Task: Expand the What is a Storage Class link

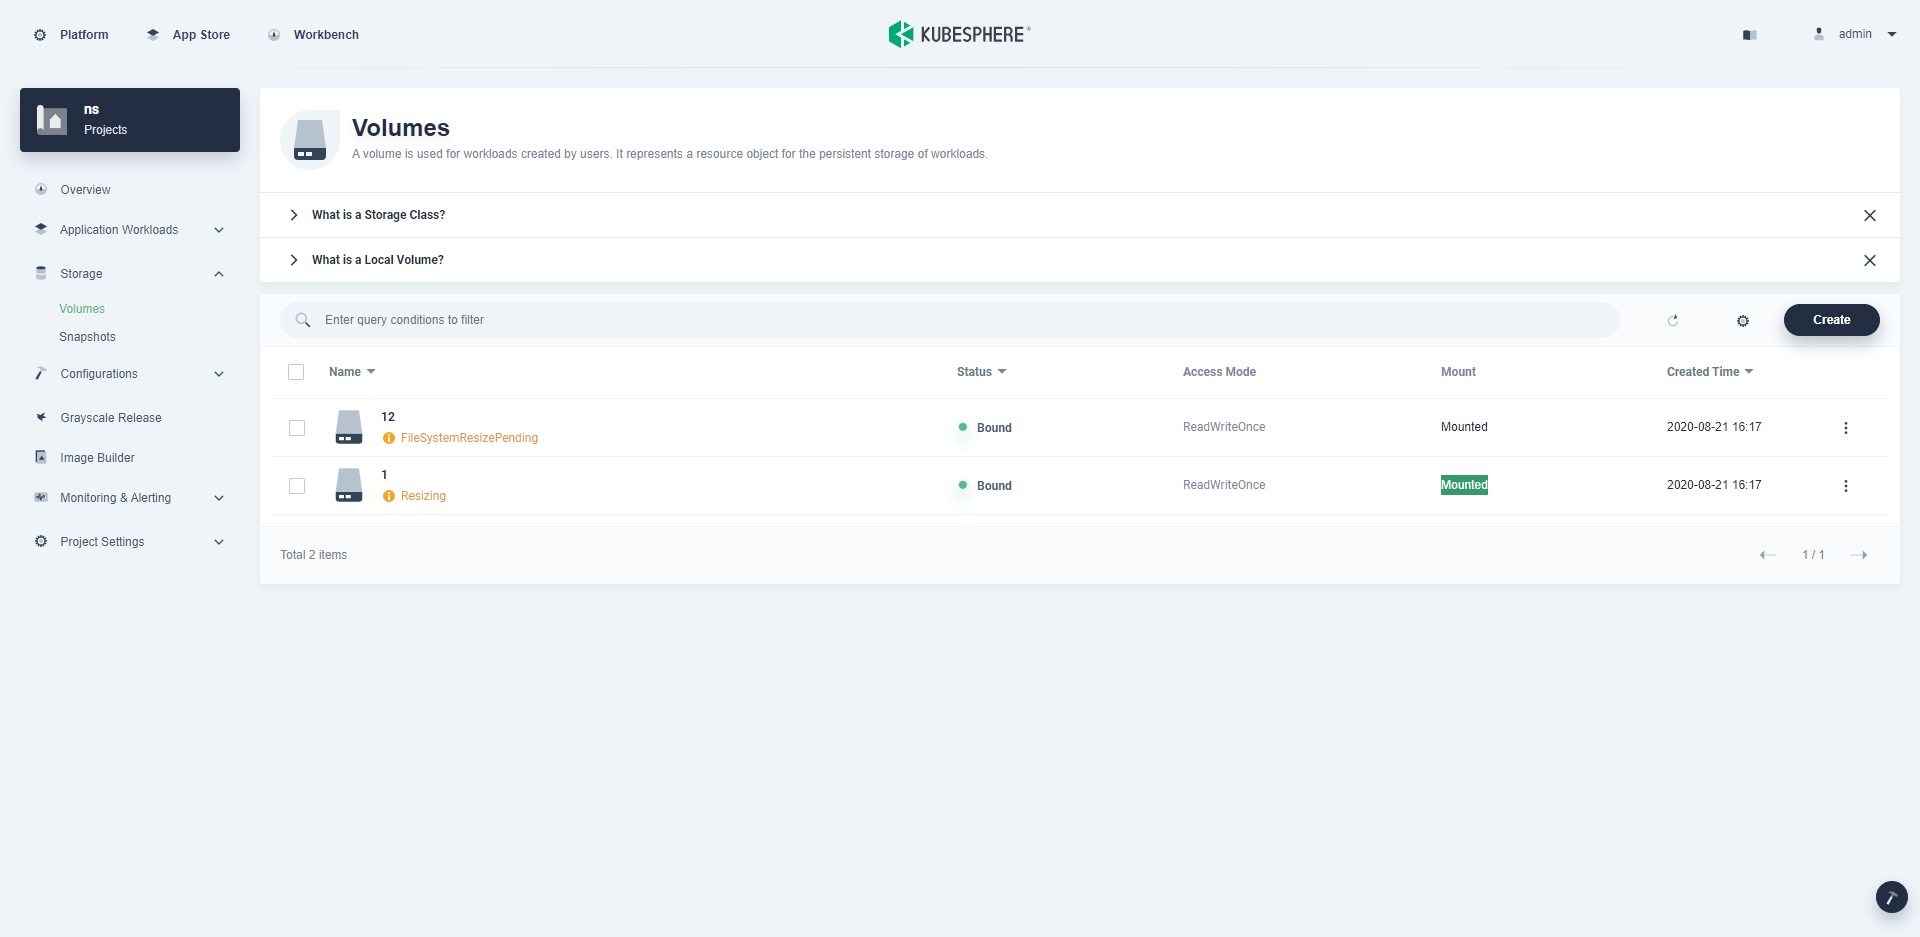Action: [x=378, y=214]
